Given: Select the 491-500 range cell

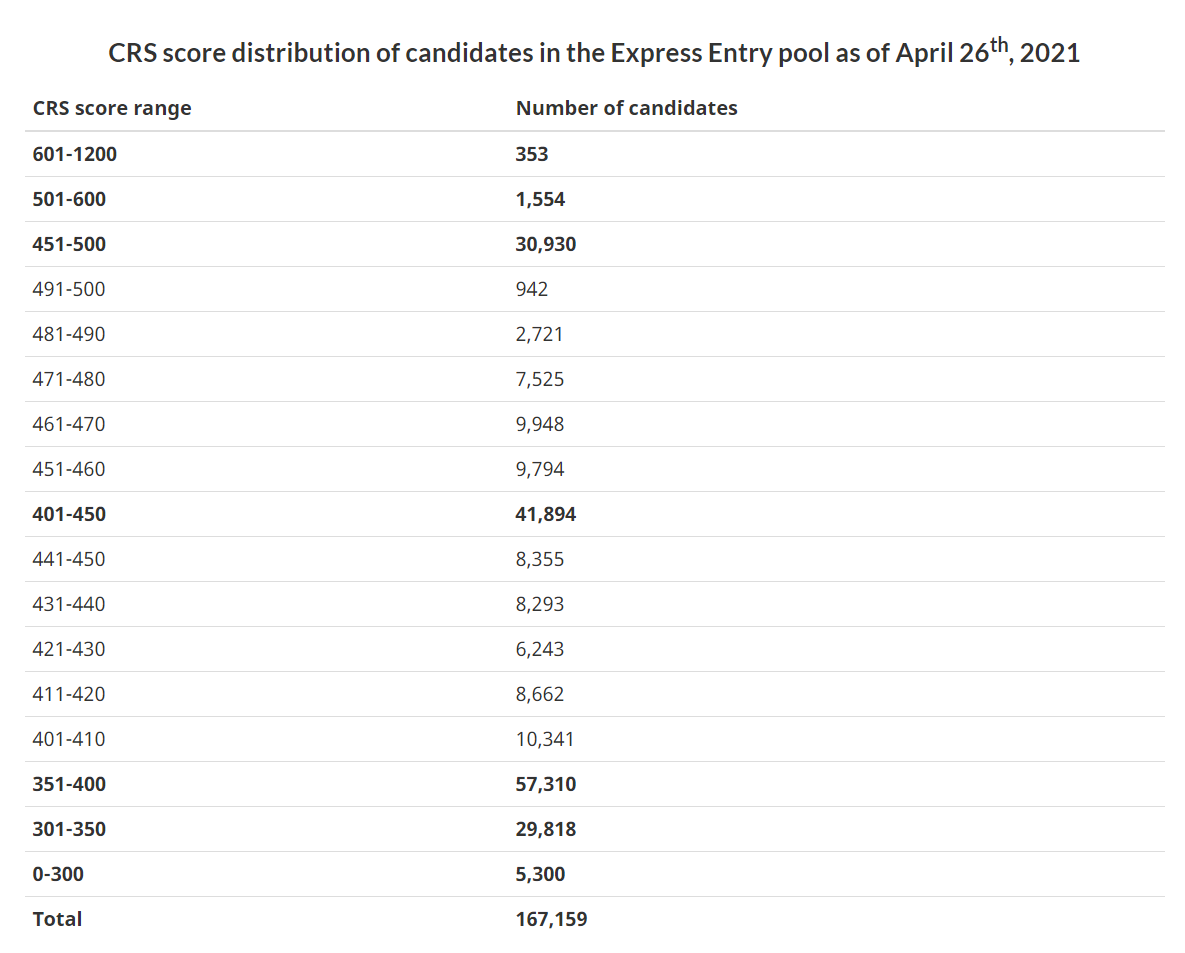Looking at the screenshot, I should (69, 289).
